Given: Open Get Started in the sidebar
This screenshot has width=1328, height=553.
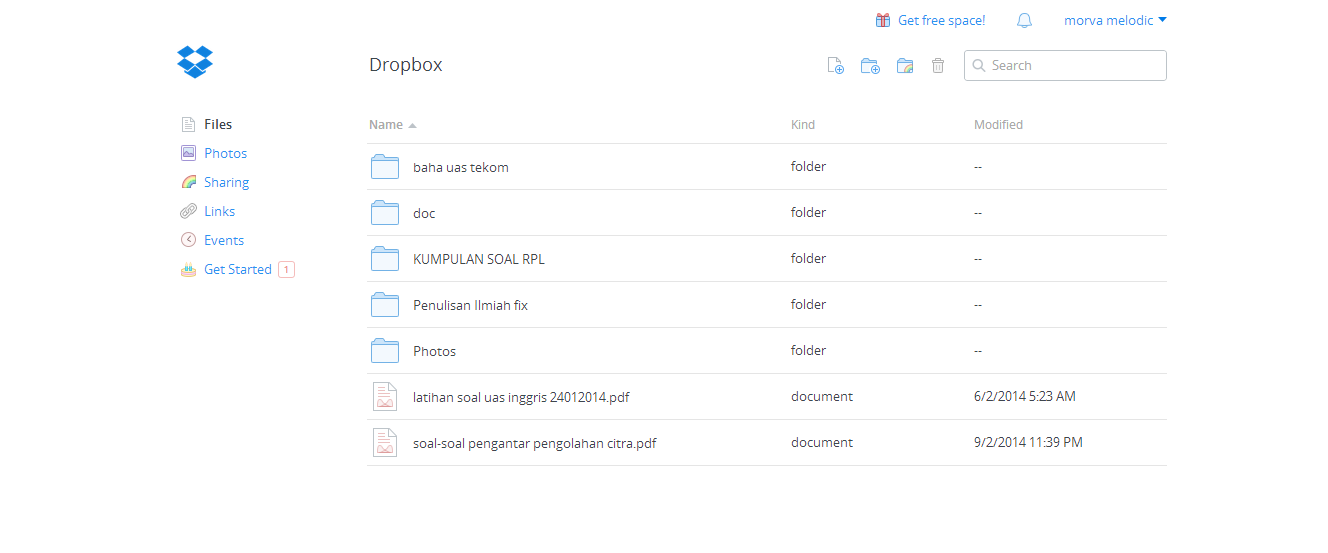Looking at the screenshot, I should click(238, 269).
